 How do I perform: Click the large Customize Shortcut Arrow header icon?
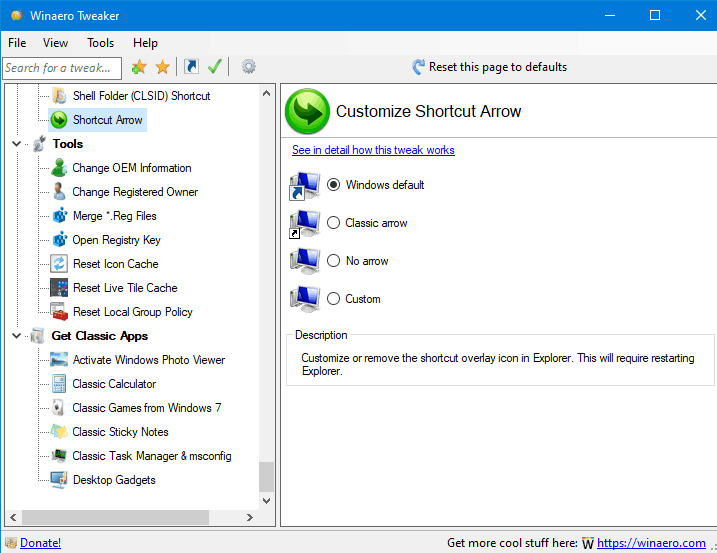point(307,111)
